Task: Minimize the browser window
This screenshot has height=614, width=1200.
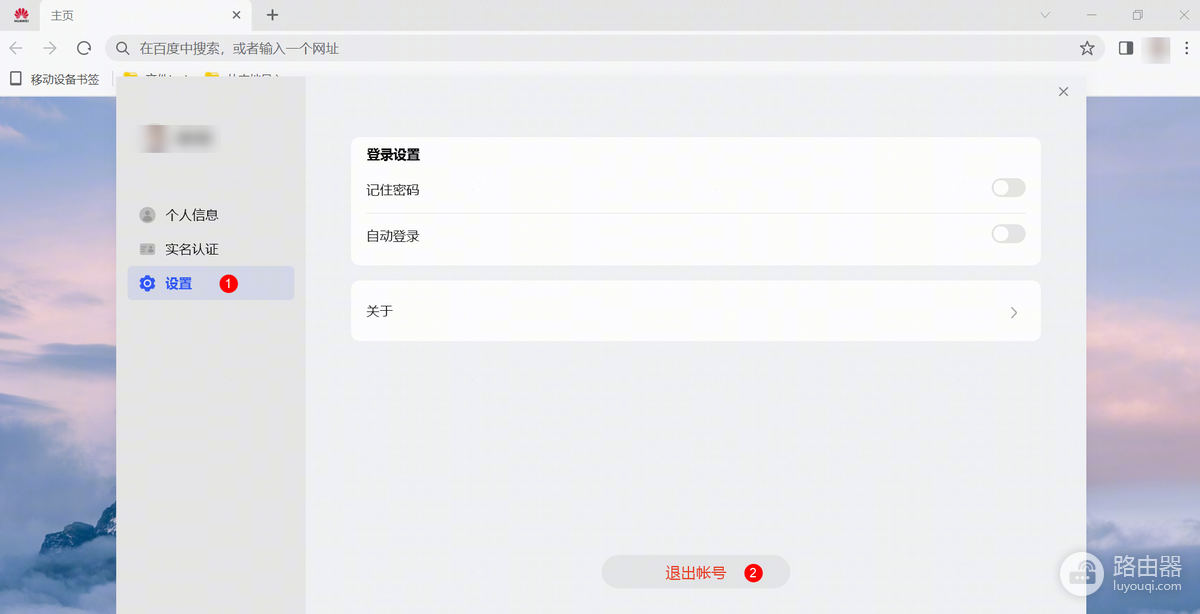Action: click(1092, 15)
